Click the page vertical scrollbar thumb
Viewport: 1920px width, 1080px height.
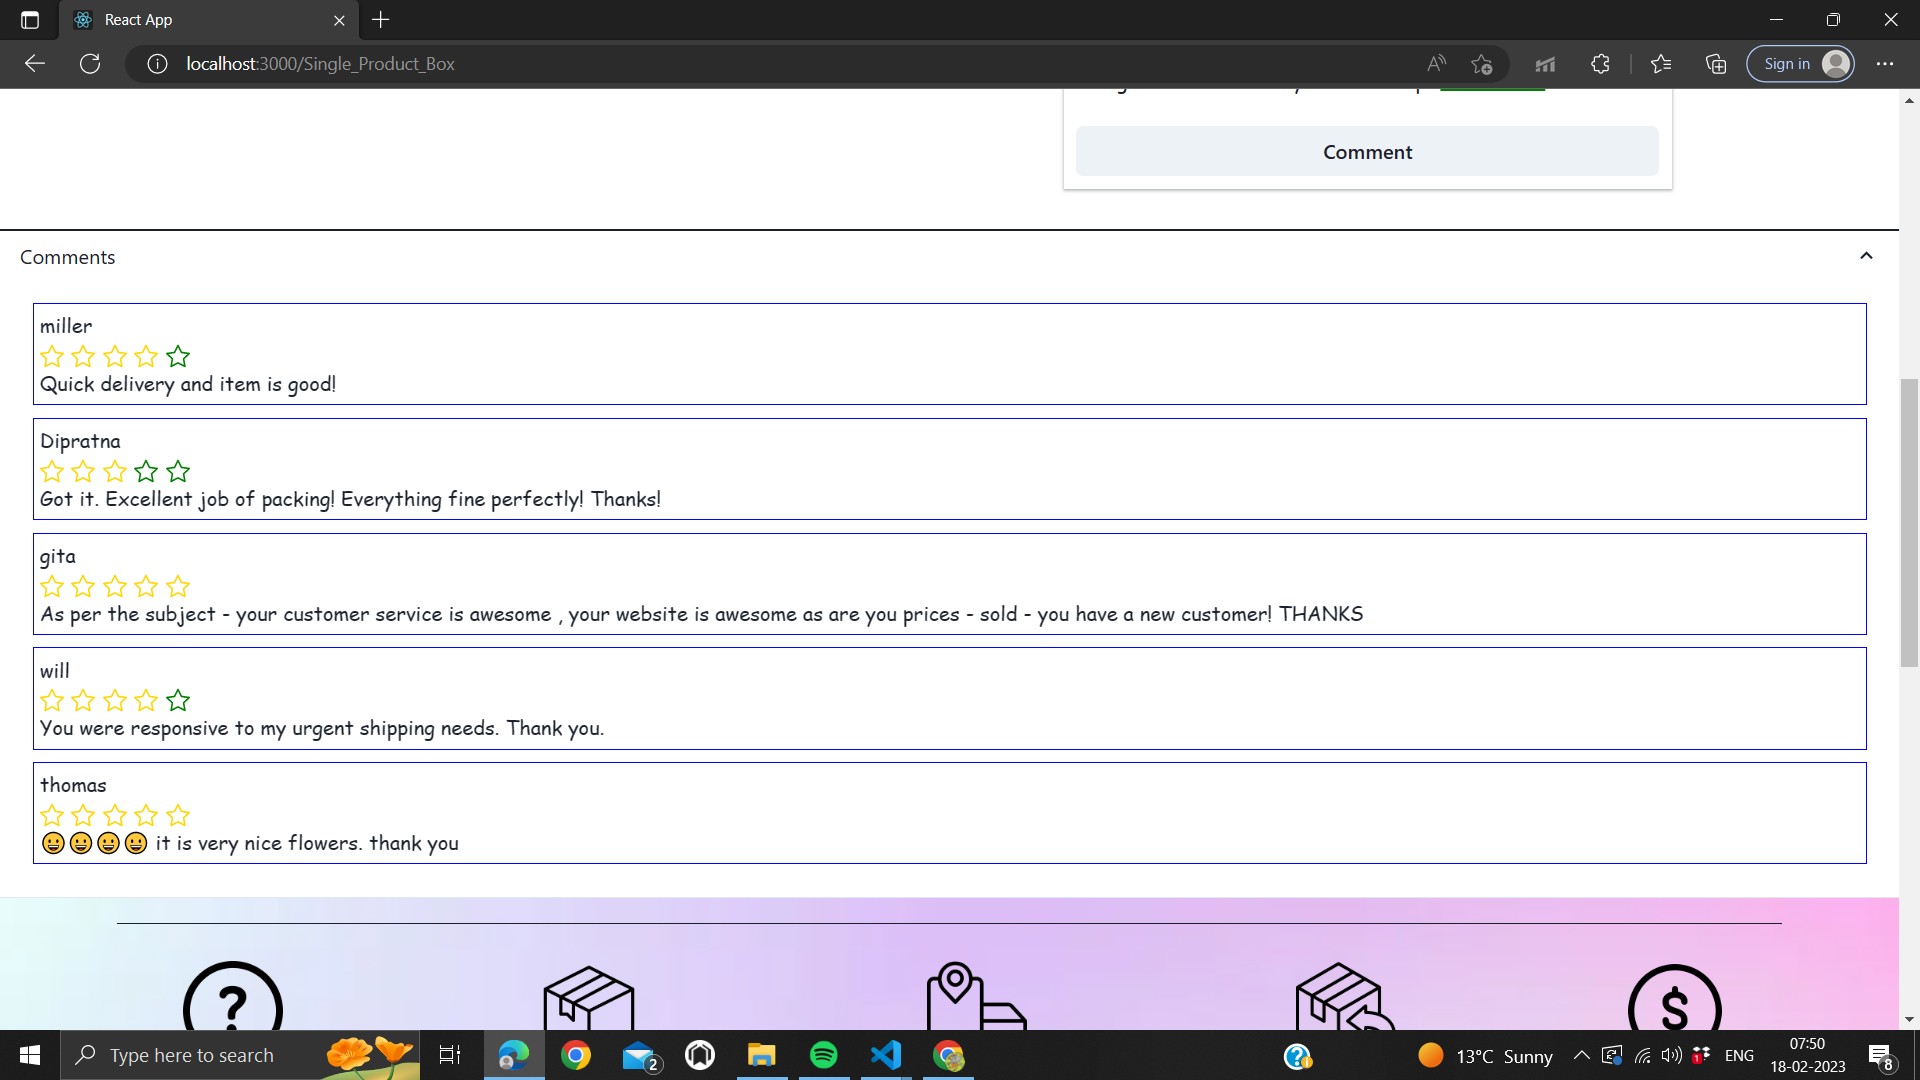click(1909, 520)
